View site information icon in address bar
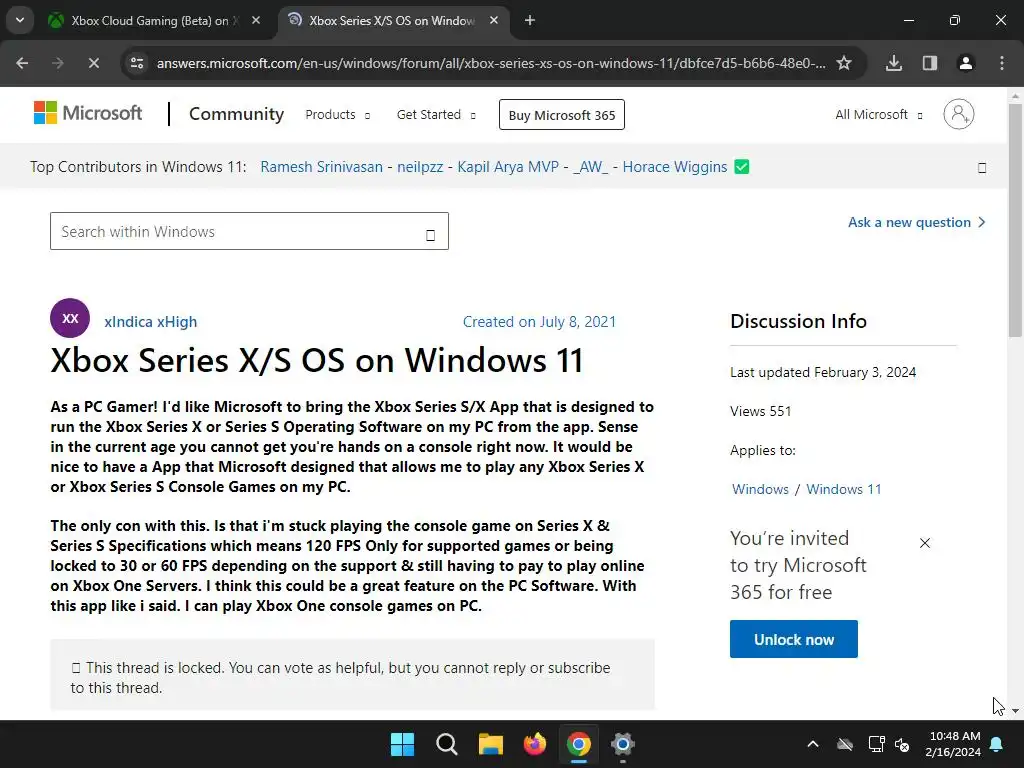Screen dimensions: 1024x768 tap(137, 63)
